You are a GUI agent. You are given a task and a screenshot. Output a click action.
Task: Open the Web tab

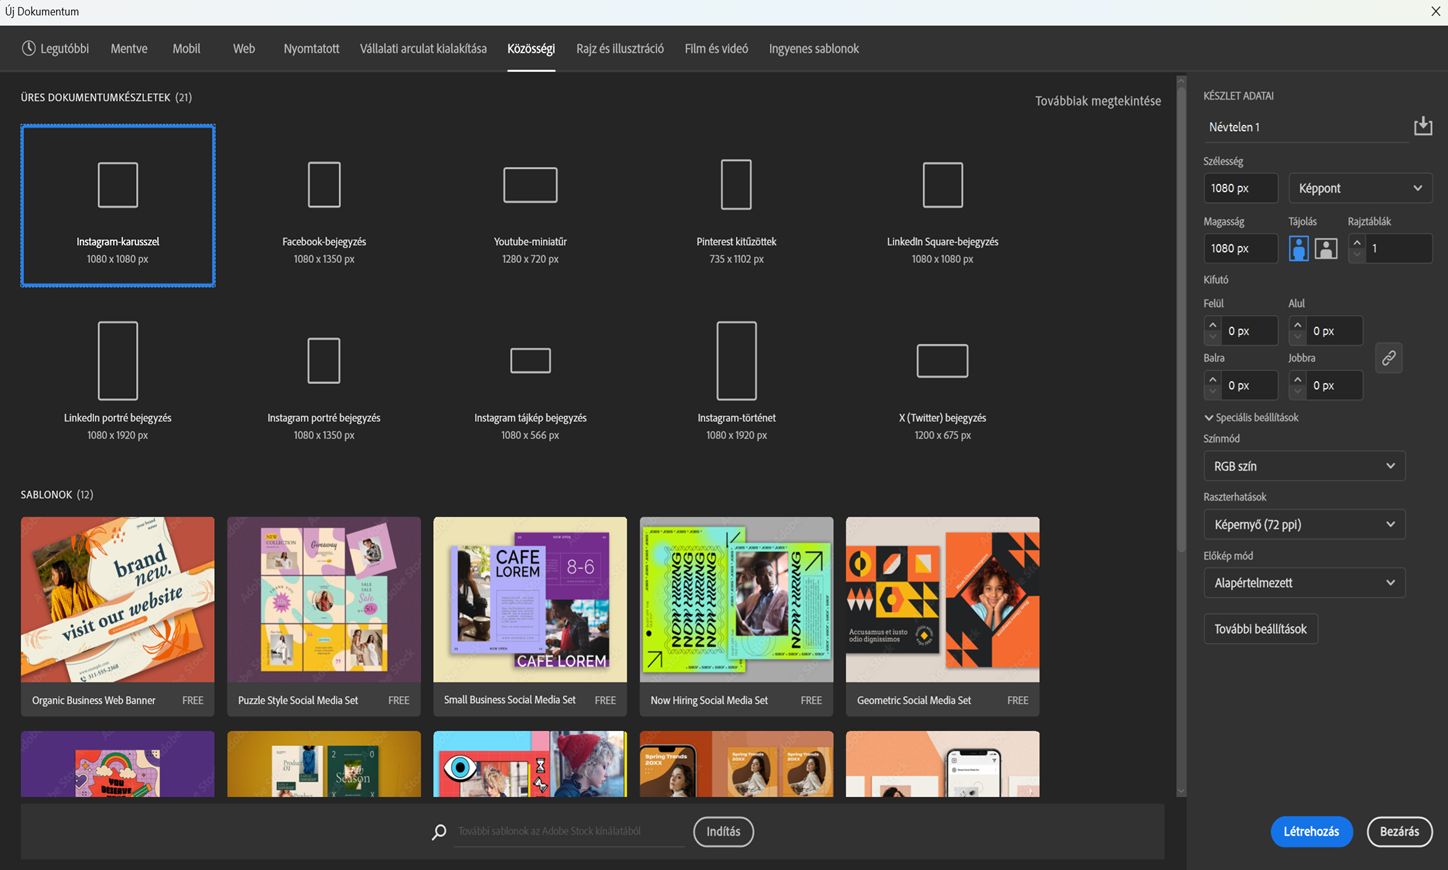pos(244,49)
